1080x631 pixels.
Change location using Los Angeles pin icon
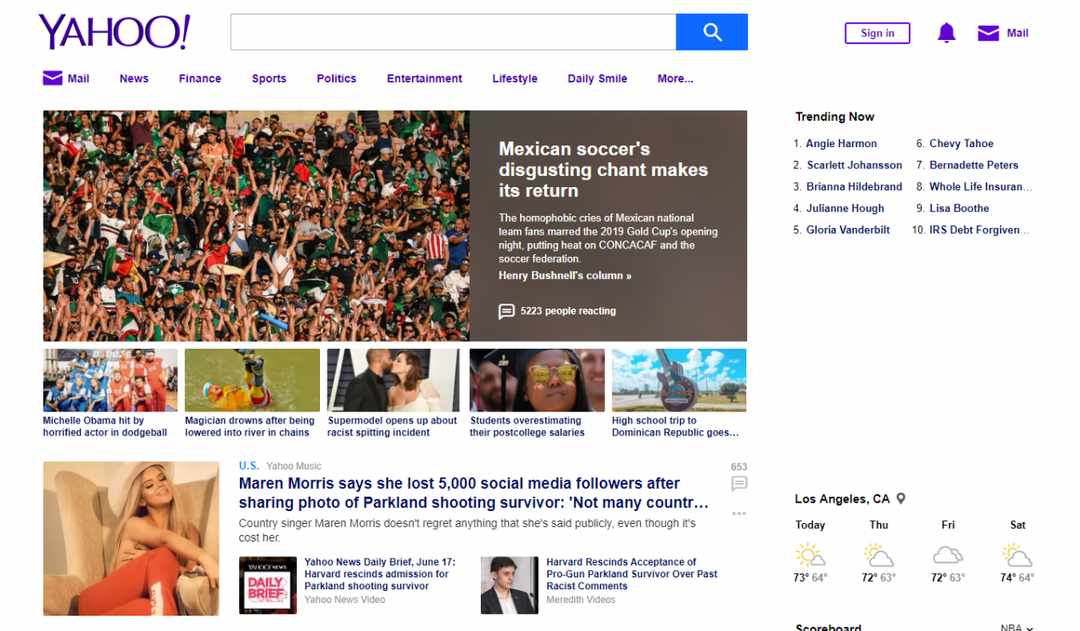[900, 499]
